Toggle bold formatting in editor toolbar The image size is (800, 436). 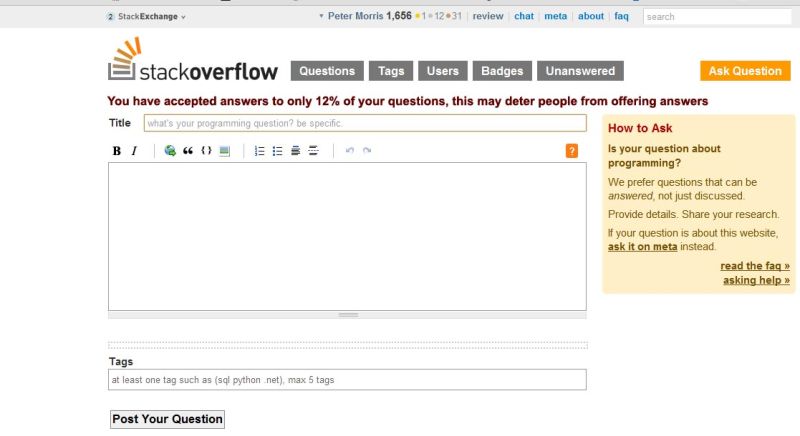point(116,151)
